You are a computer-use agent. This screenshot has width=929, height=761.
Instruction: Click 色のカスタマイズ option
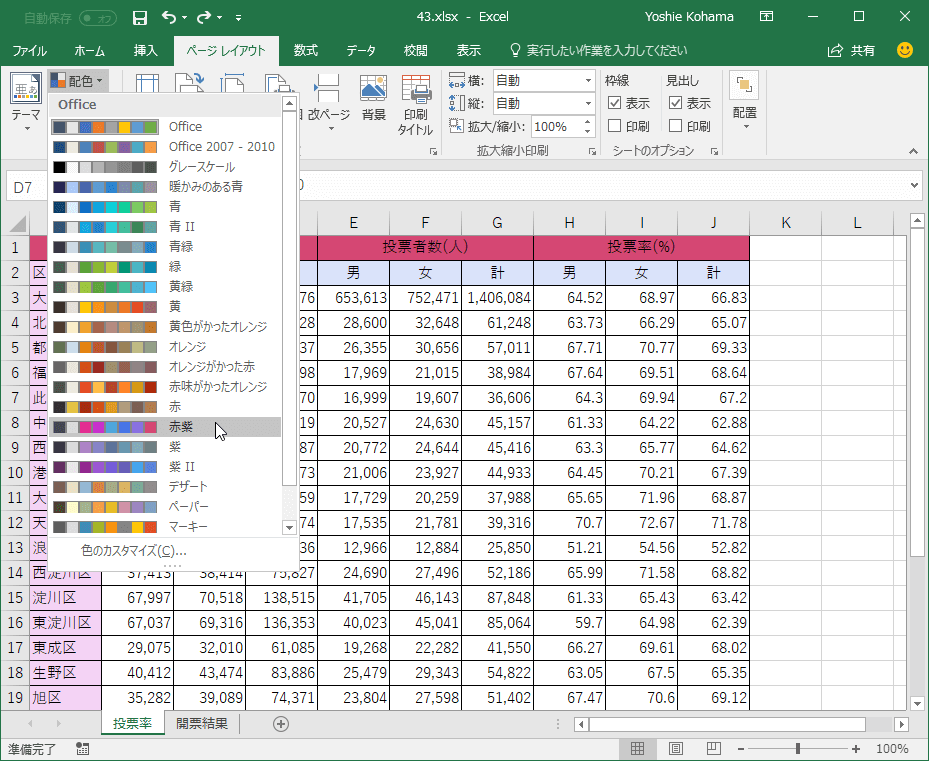point(133,550)
